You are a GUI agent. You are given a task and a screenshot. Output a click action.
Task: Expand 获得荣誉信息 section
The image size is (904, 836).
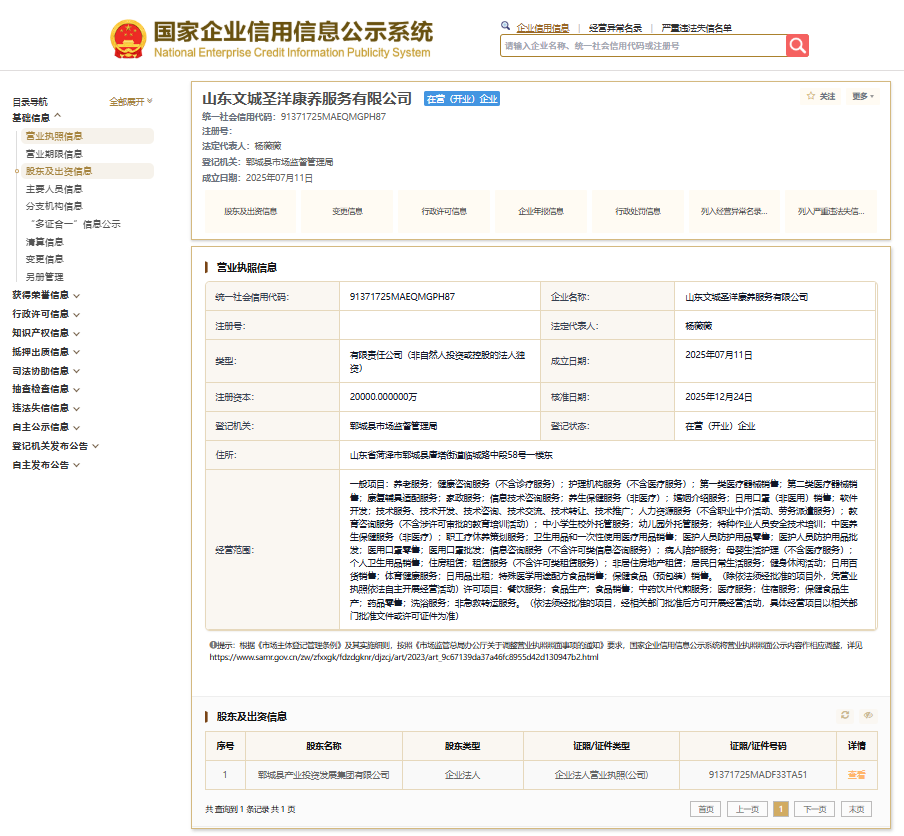(x=46, y=295)
